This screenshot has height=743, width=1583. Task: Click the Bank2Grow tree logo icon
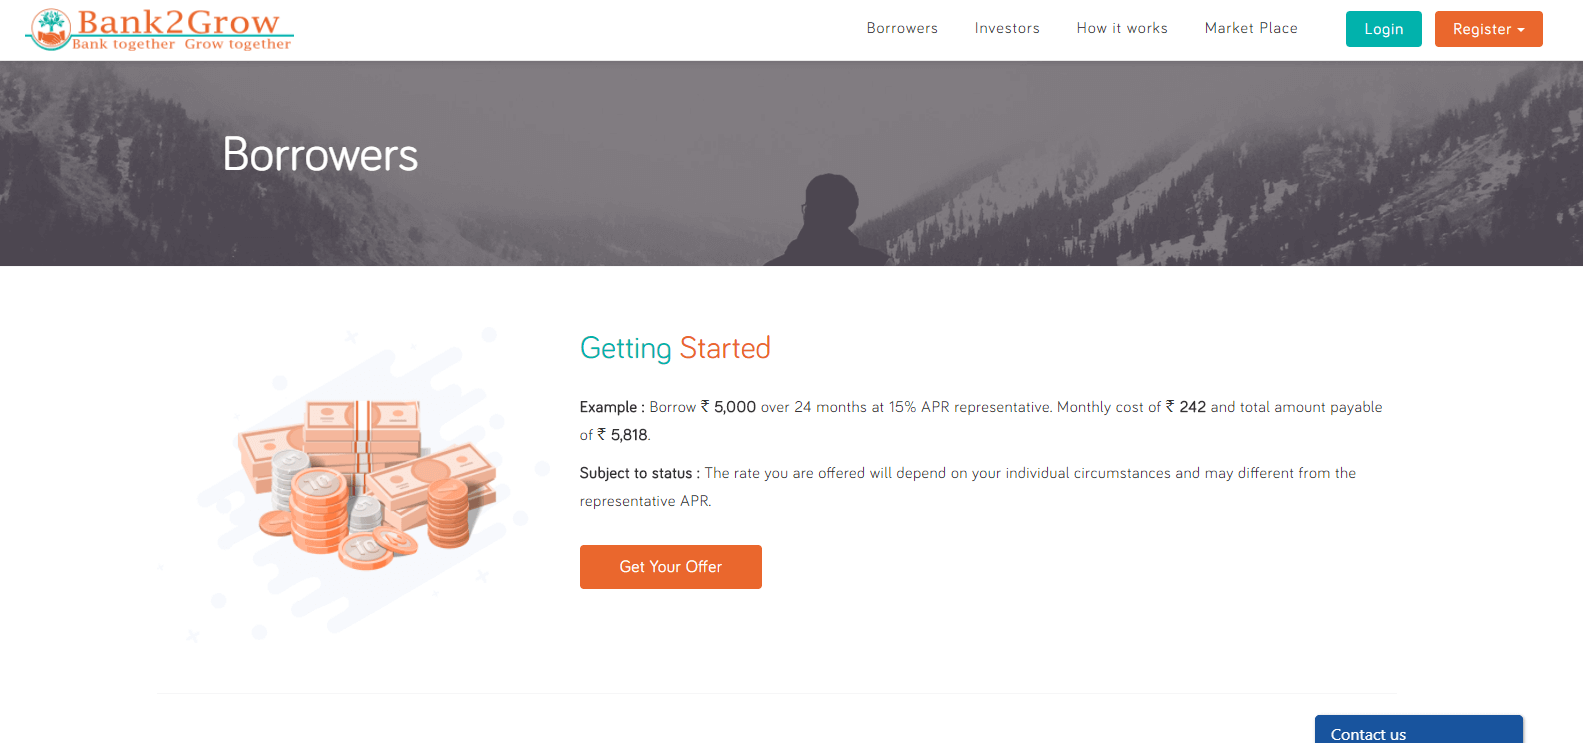(x=50, y=29)
